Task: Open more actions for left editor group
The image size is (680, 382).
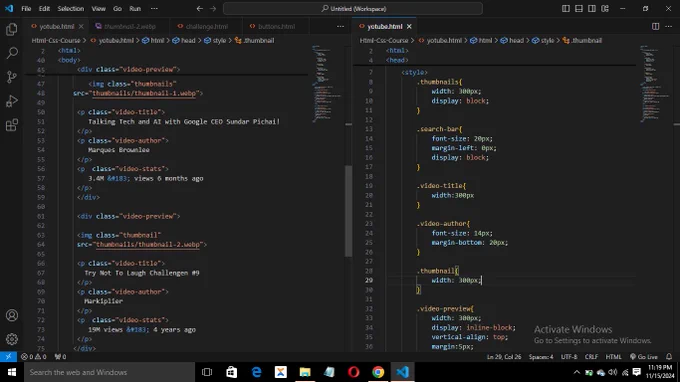Action: (340, 26)
